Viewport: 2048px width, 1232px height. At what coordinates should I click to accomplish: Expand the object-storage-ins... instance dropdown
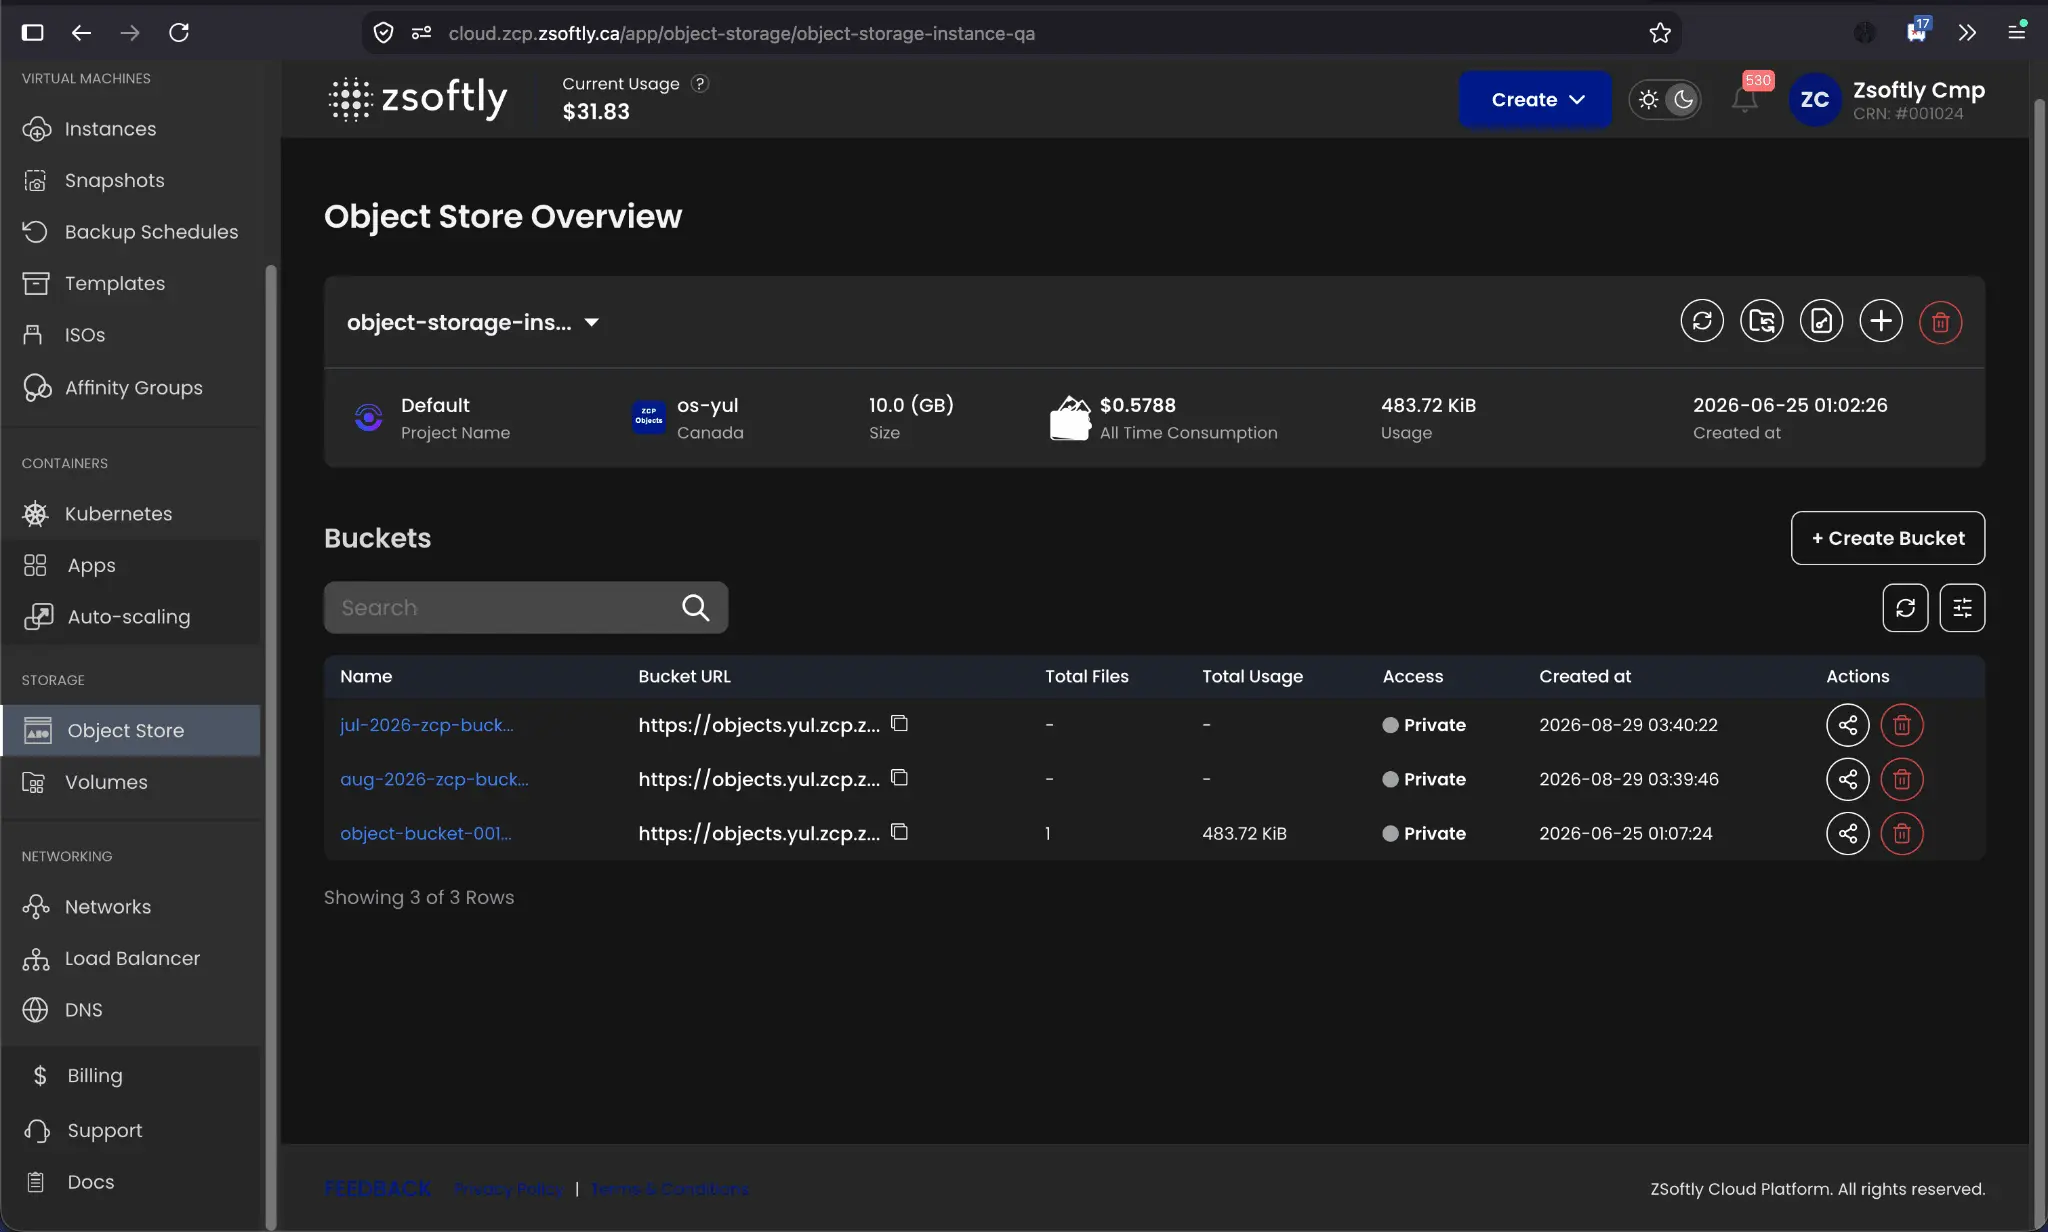[591, 322]
